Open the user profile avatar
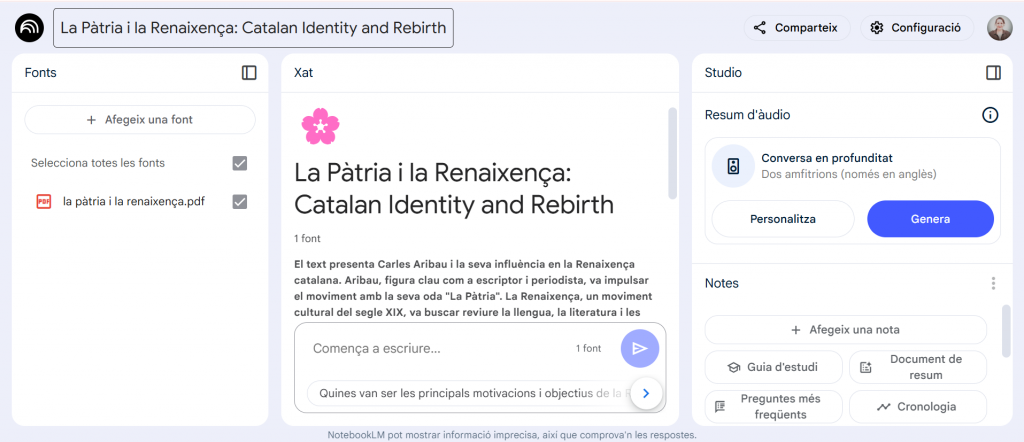This screenshot has width=1024, height=442. pos(999,28)
